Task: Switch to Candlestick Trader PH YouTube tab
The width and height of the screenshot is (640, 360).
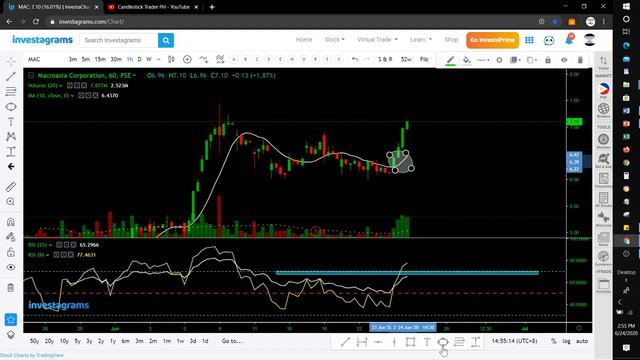Action: [153, 7]
